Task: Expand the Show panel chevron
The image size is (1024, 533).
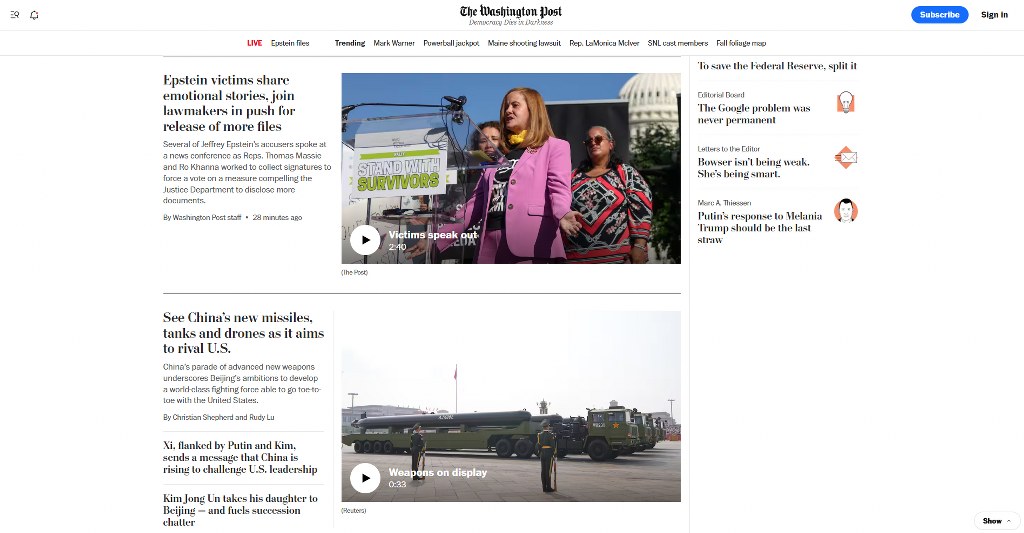Action: [x=1009, y=521]
